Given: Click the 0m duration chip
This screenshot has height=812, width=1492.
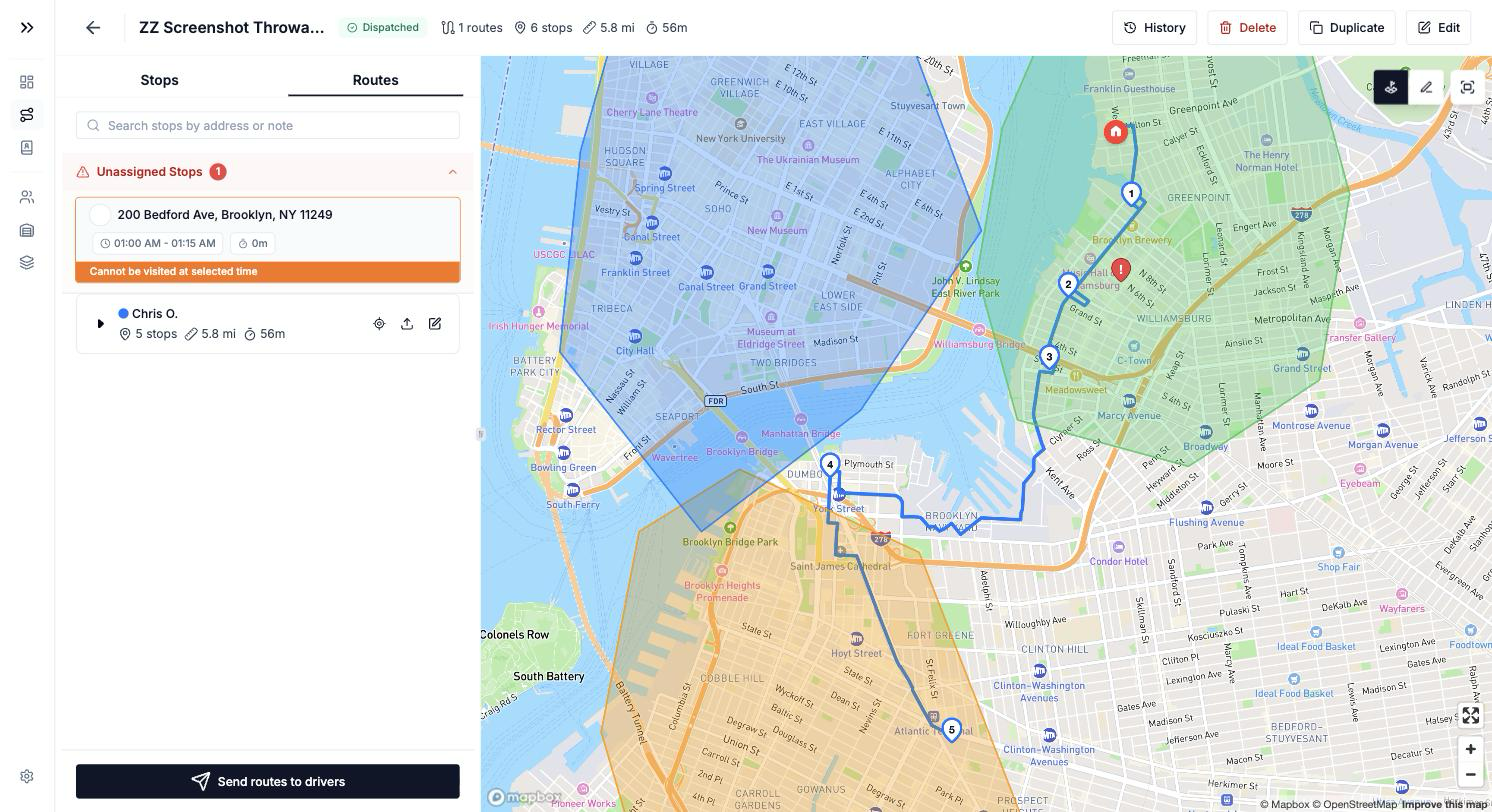Looking at the screenshot, I should pos(252,243).
